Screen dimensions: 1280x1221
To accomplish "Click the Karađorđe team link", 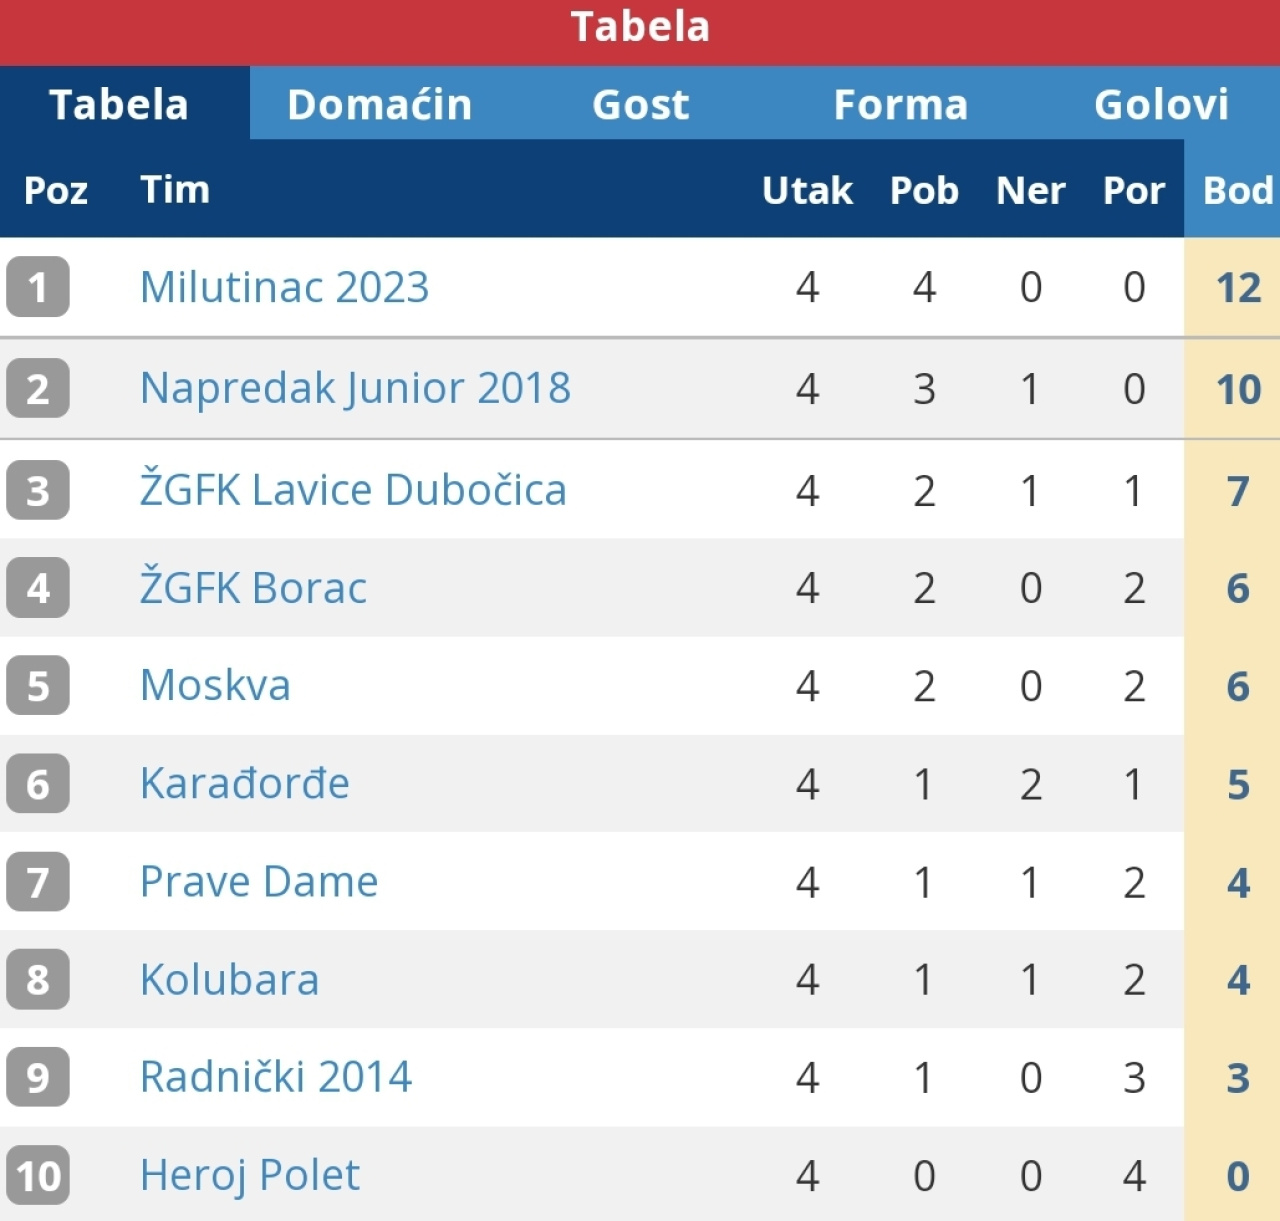I will [x=244, y=784].
